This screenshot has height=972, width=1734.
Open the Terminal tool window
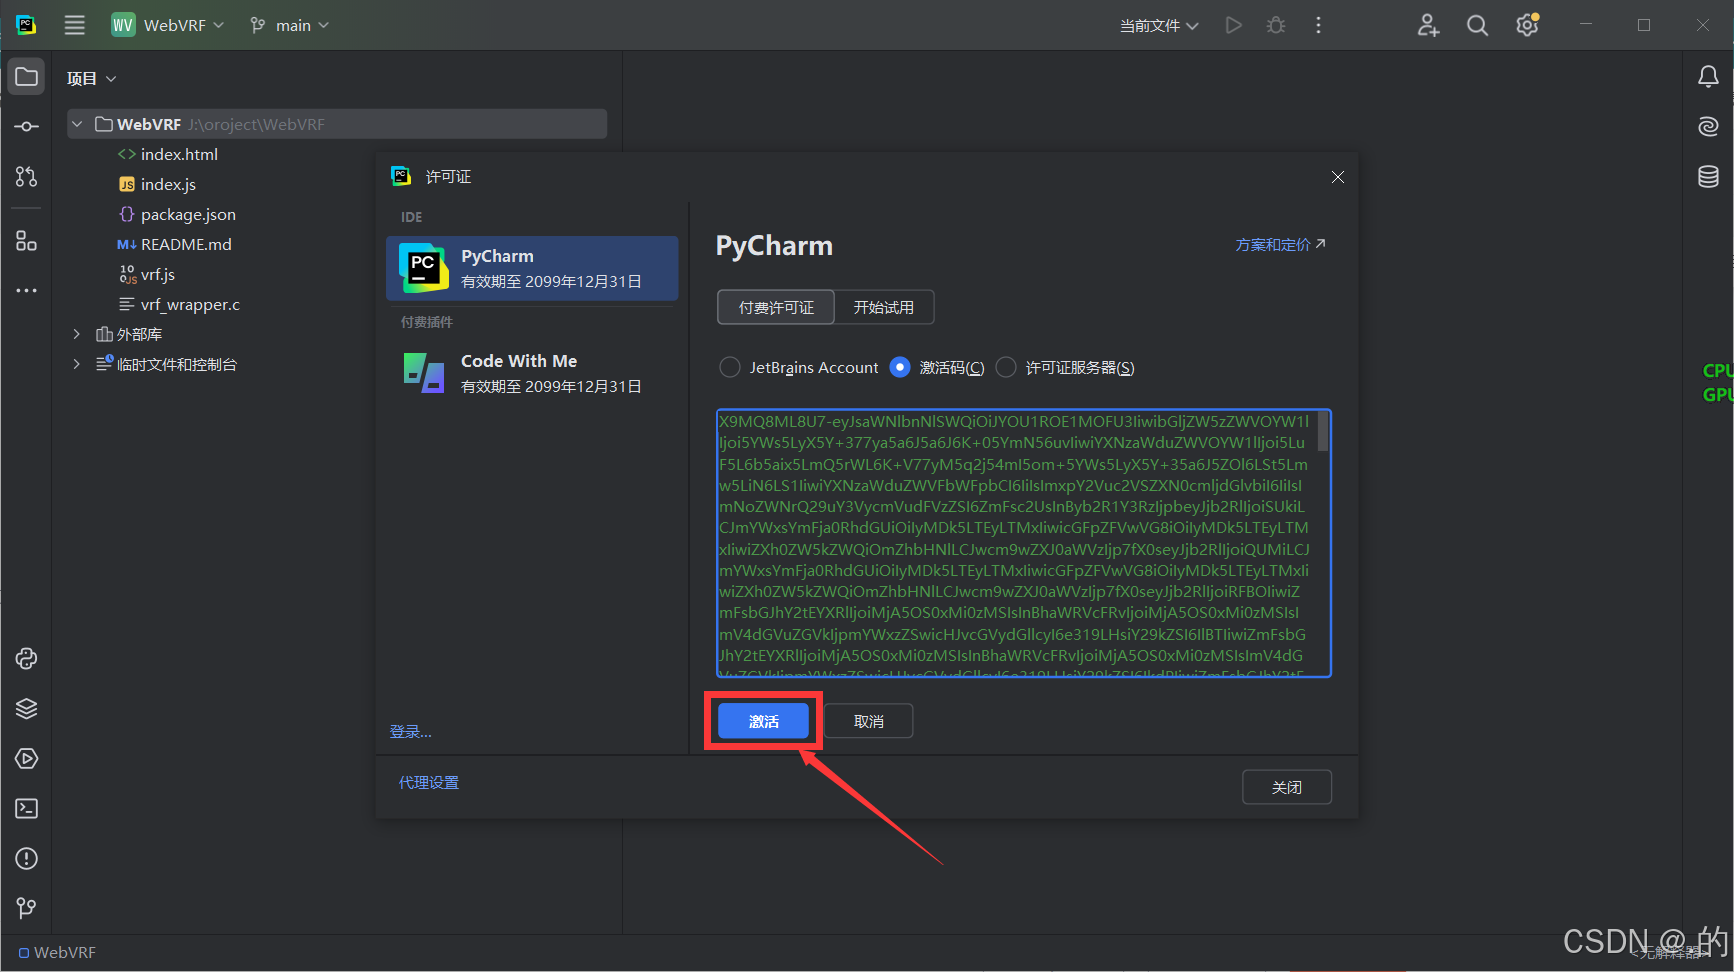[27, 809]
